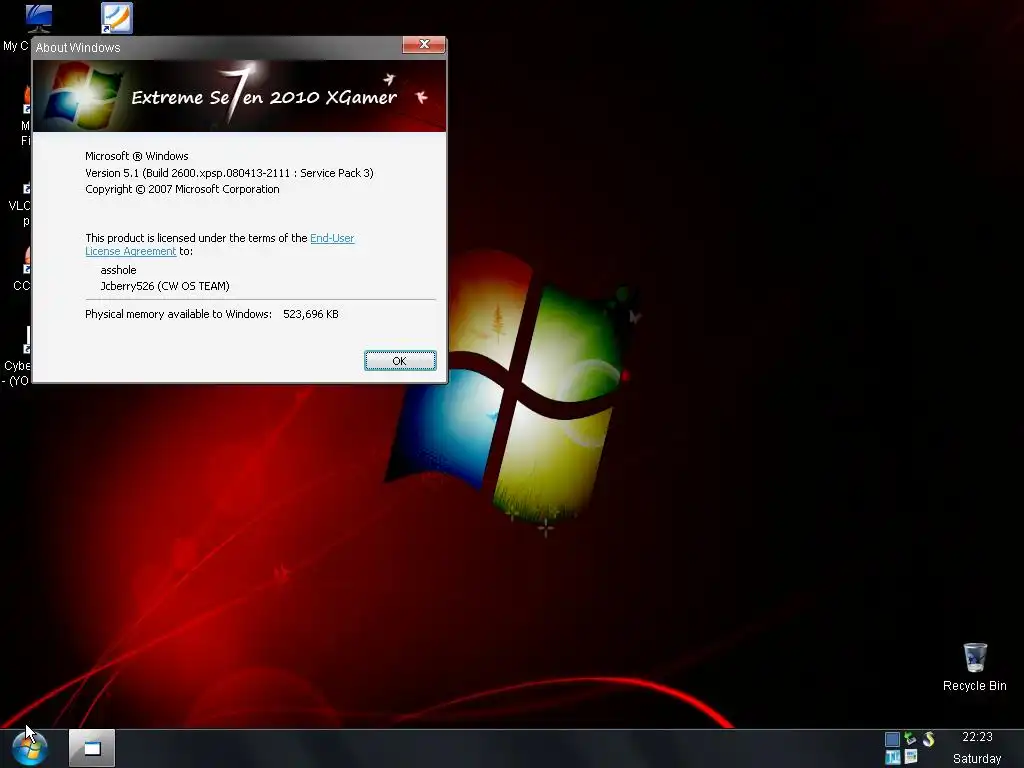
Task: Click the white window tray icon
Action: (x=911, y=757)
